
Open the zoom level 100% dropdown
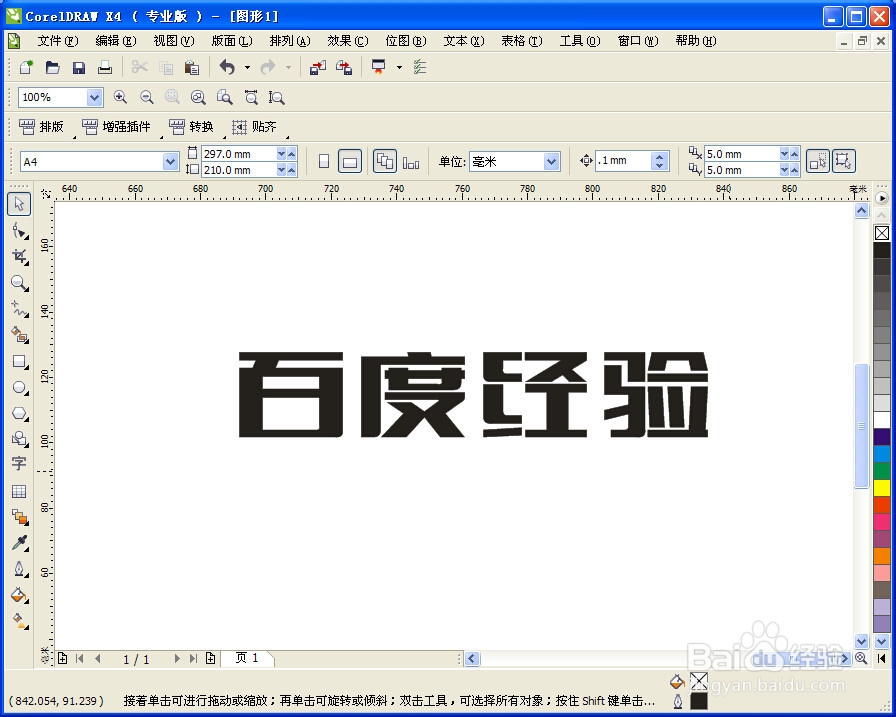pyautogui.click(x=95, y=98)
